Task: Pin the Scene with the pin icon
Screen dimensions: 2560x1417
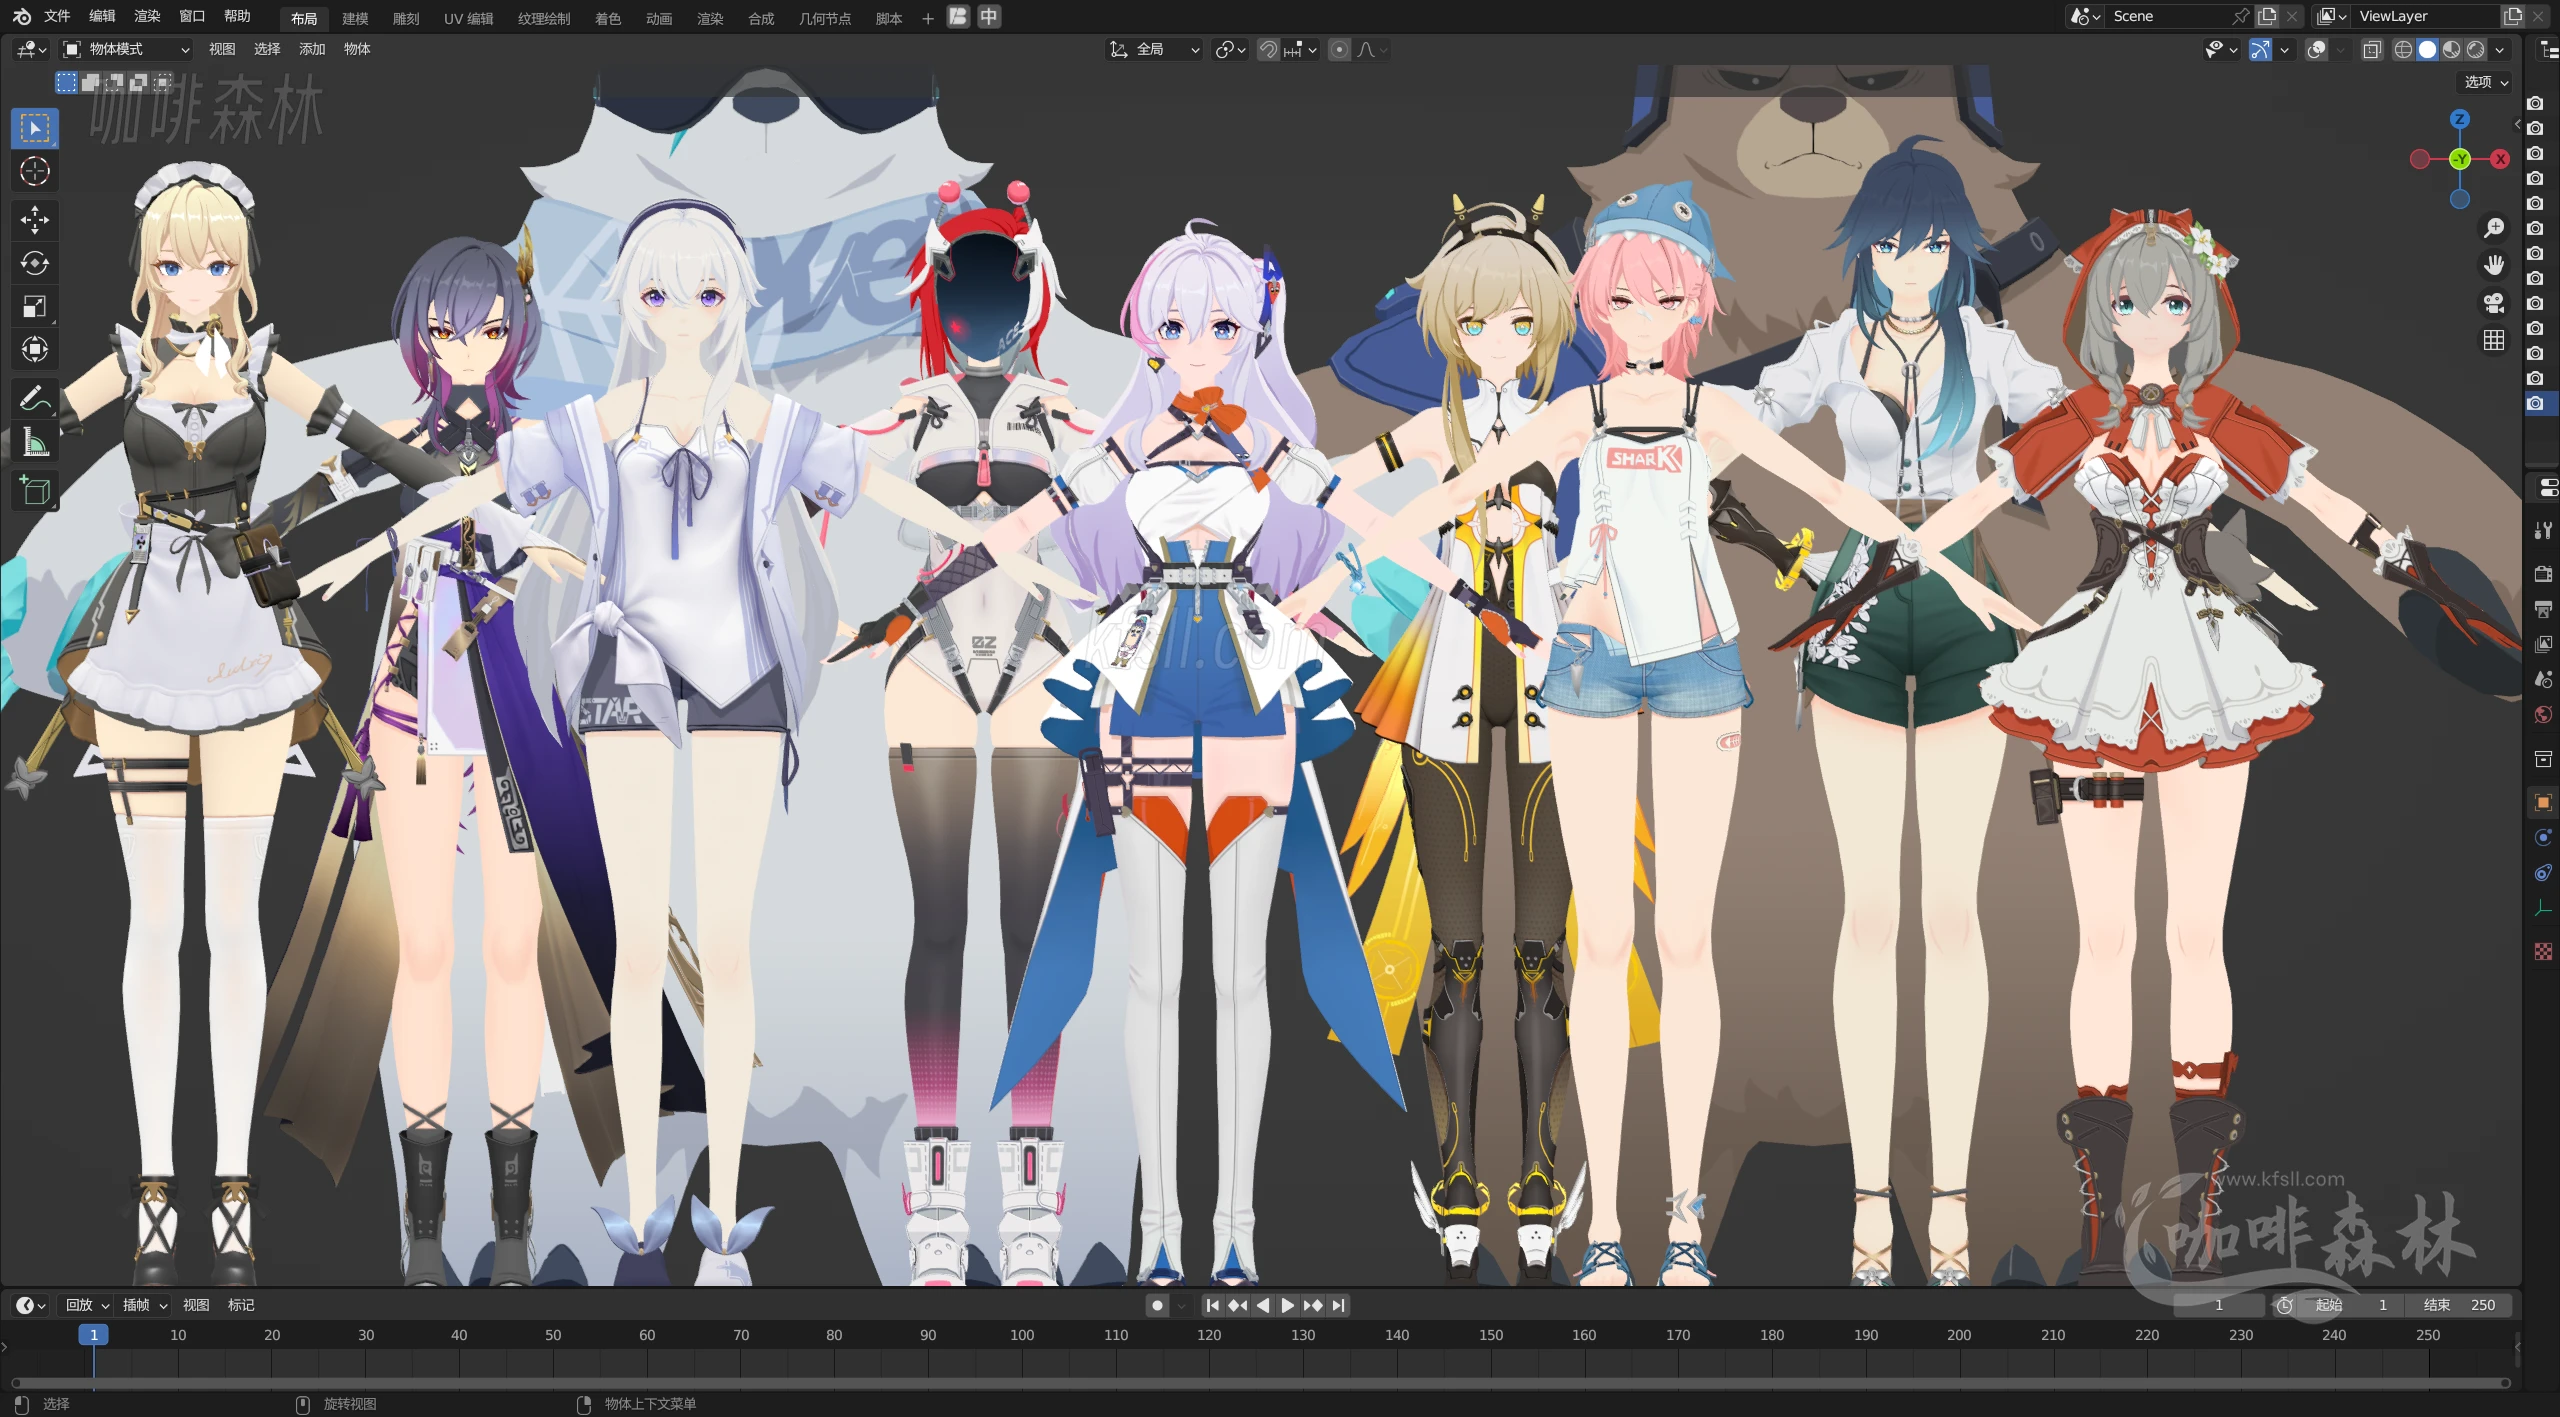Action: pos(2241,16)
